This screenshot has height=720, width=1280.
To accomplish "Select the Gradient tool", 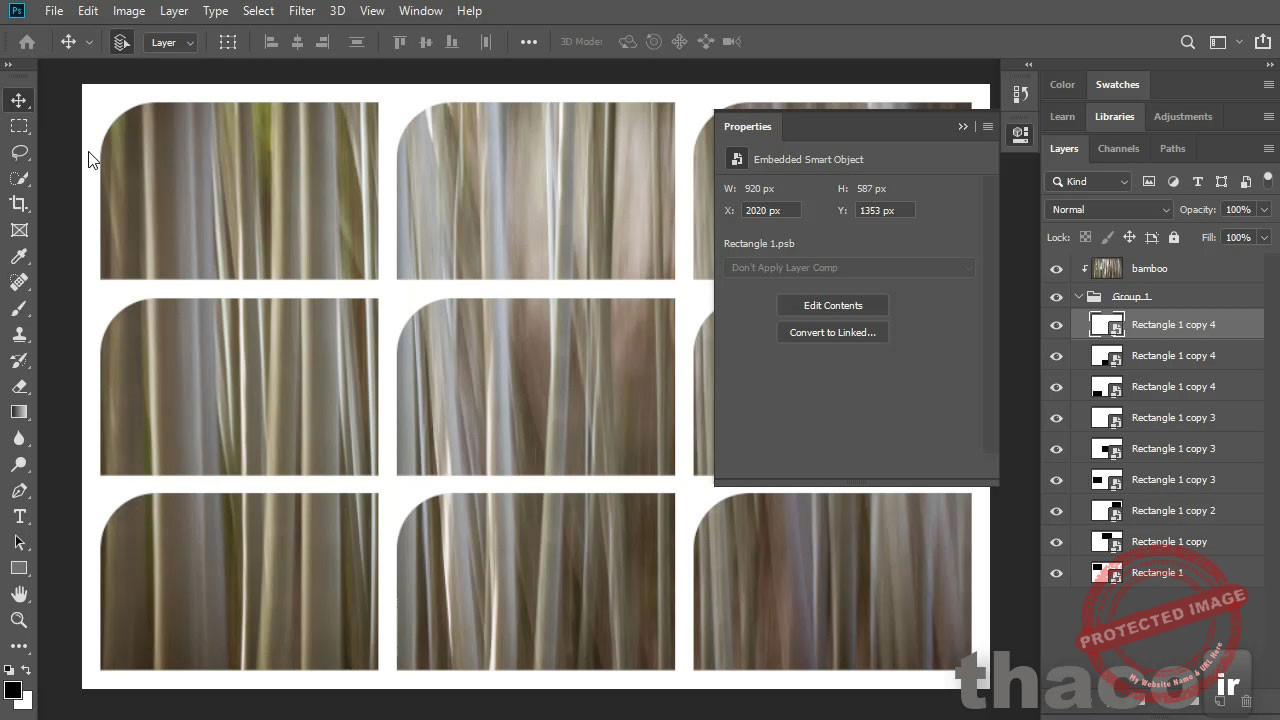I will [18, 413].
